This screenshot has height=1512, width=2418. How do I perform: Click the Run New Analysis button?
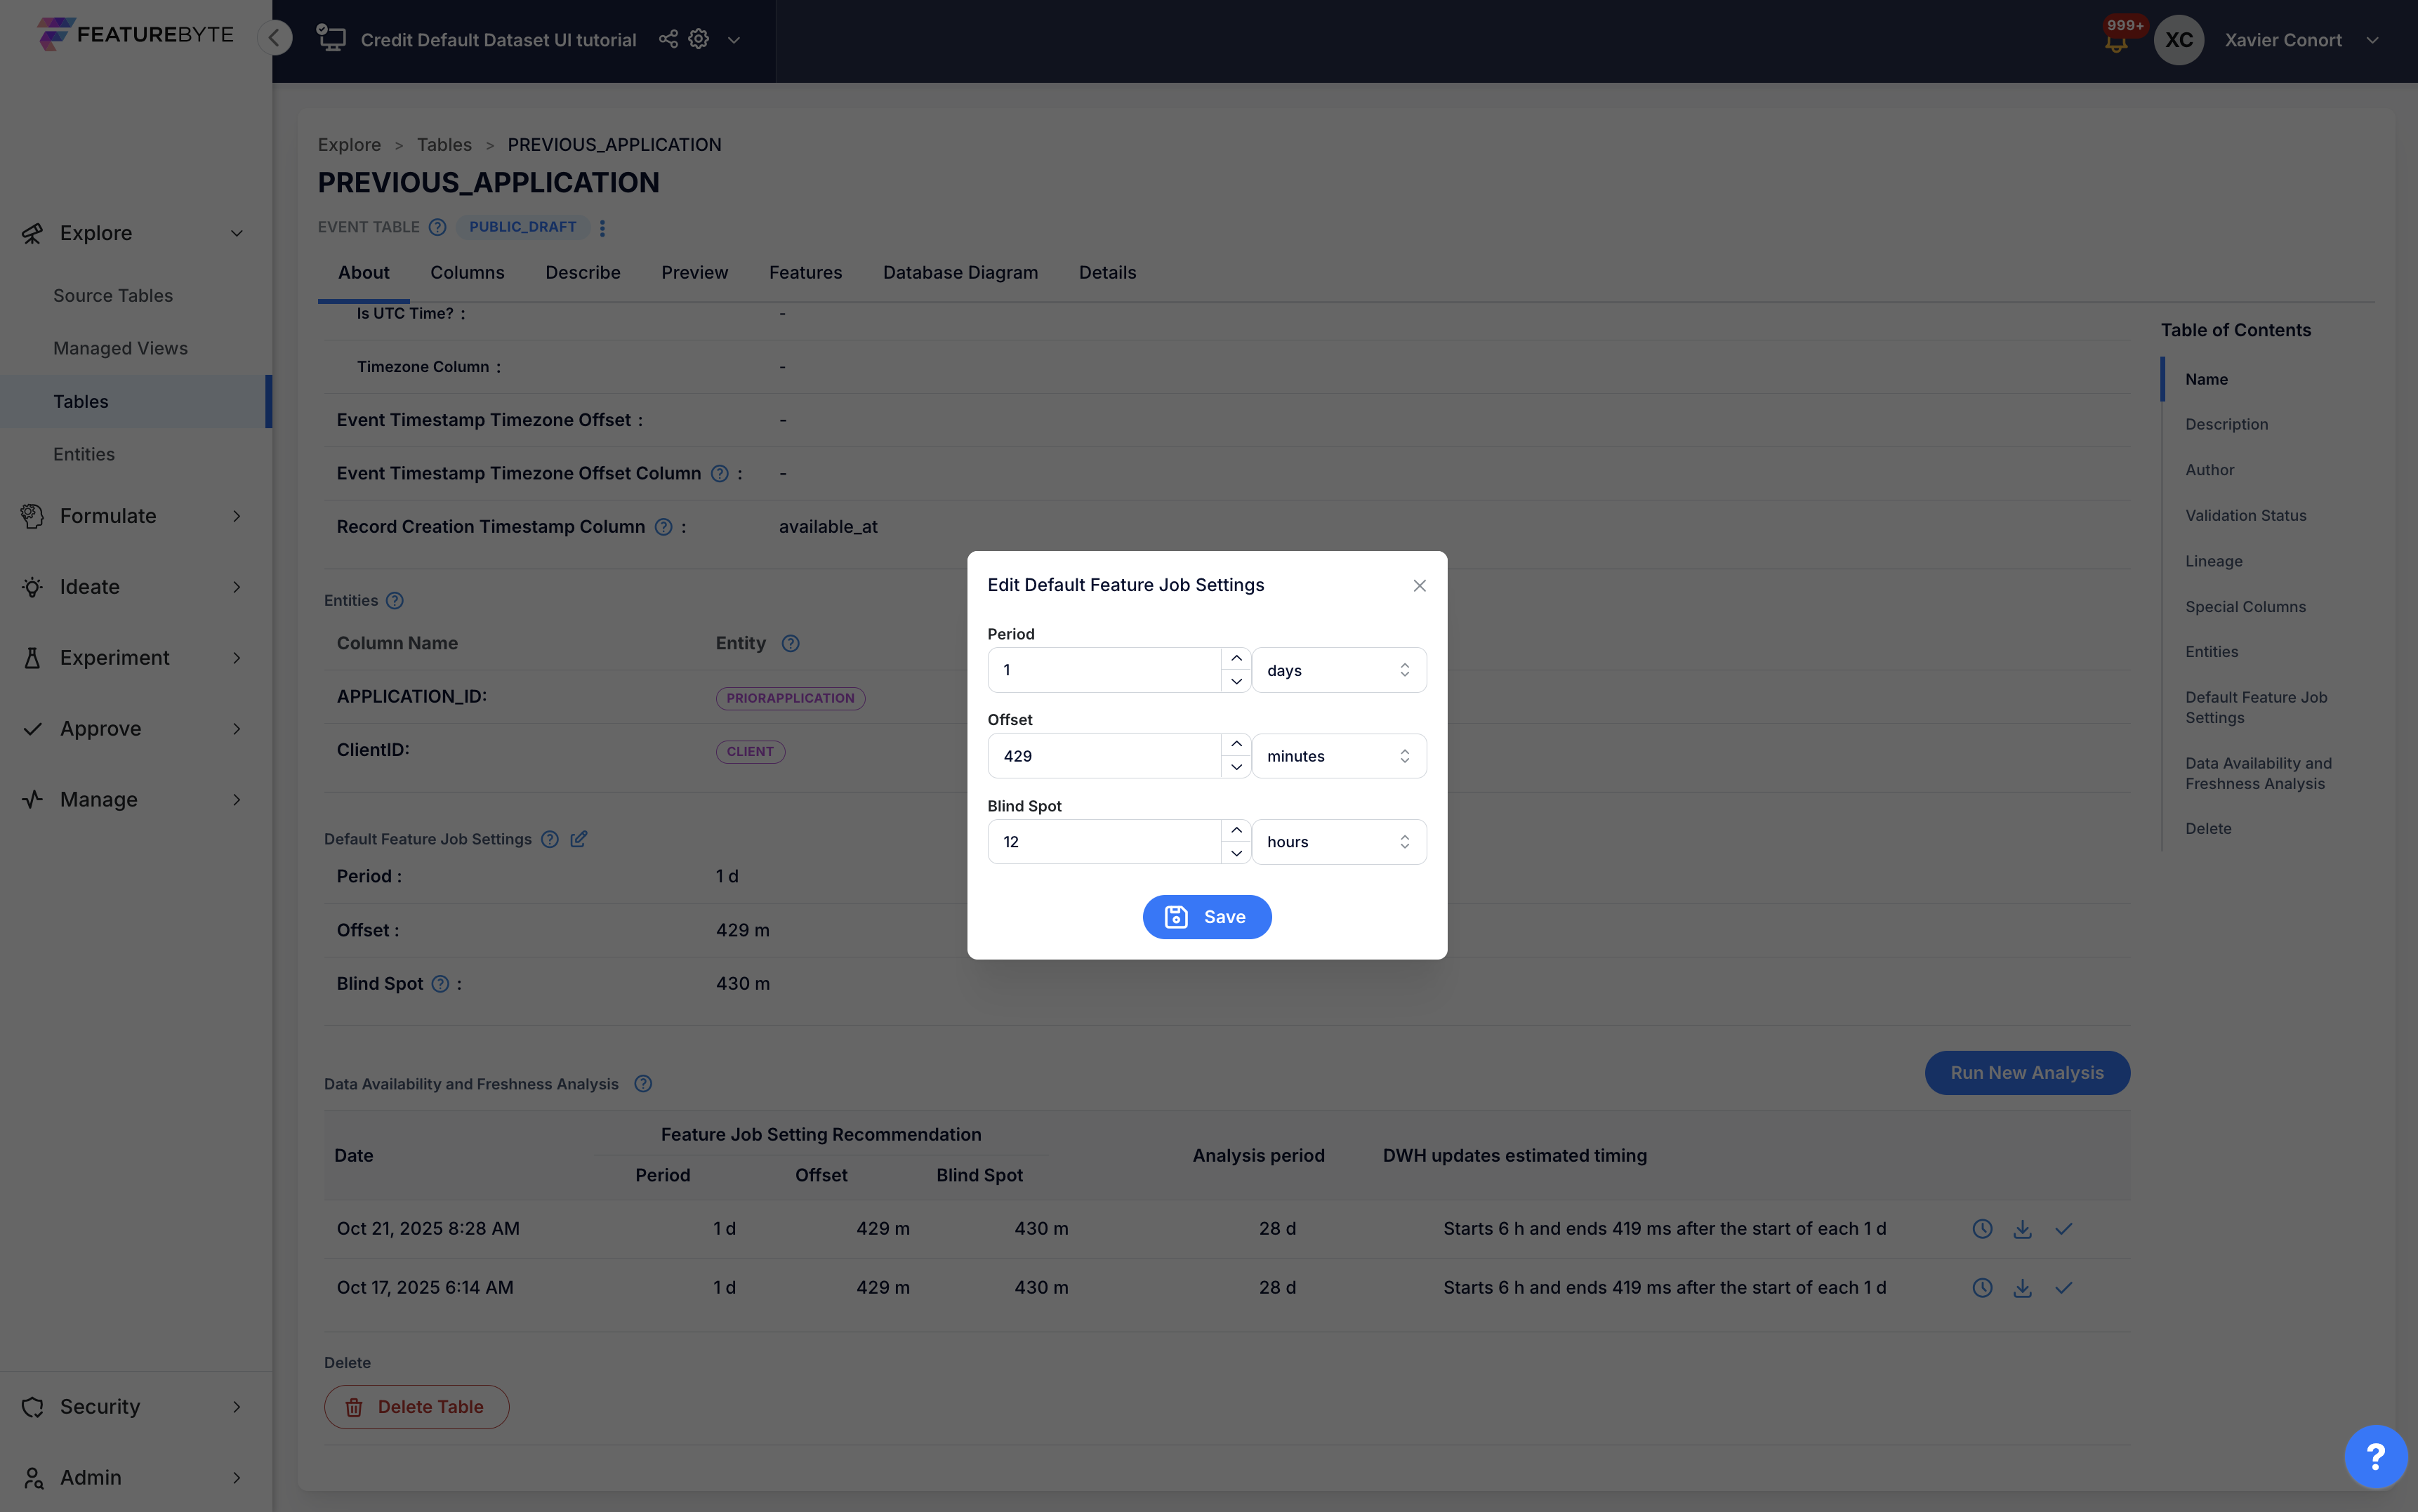click(x=2027, y=1073)
